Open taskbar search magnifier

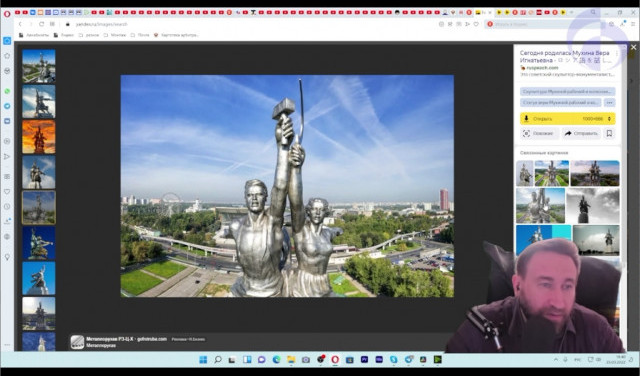click(x=218, y=360)
